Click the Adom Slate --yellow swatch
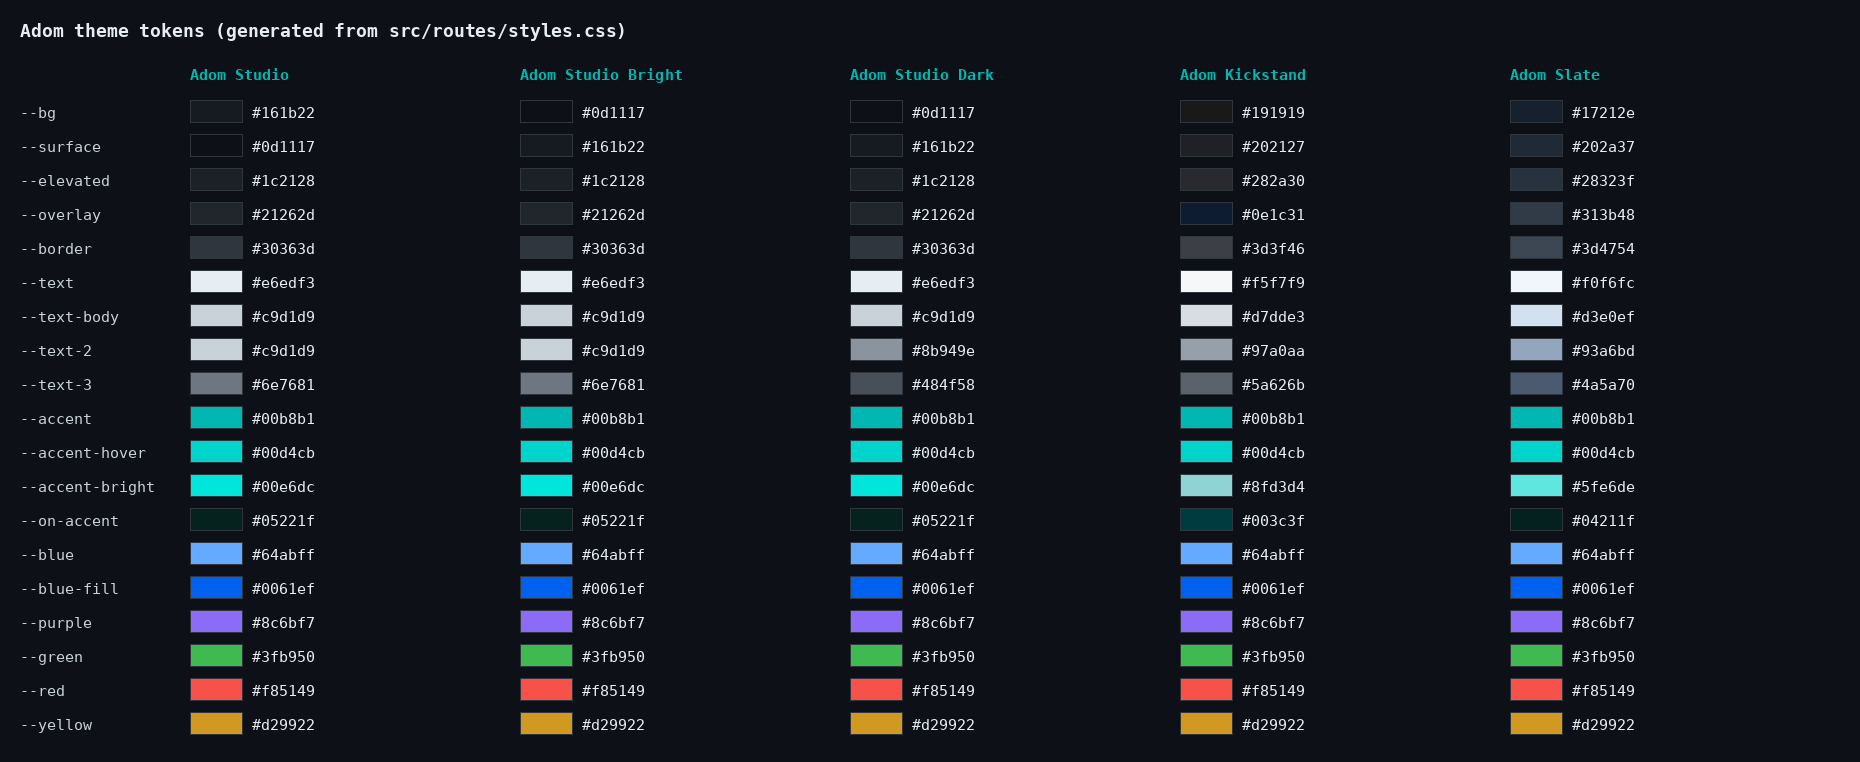 click(1536, 724)
